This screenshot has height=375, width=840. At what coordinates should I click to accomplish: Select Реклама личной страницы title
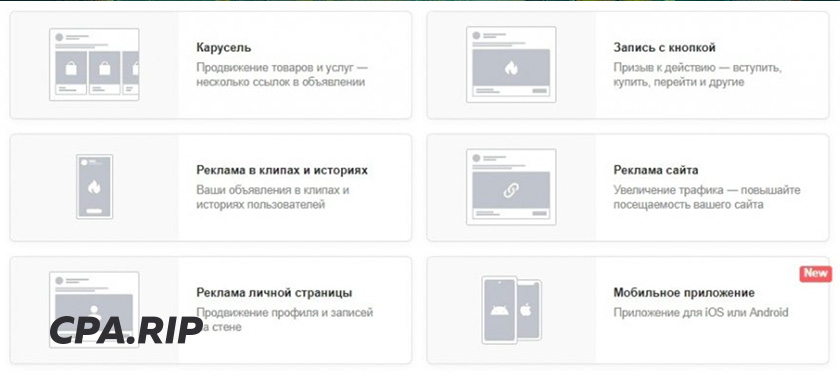274,293
